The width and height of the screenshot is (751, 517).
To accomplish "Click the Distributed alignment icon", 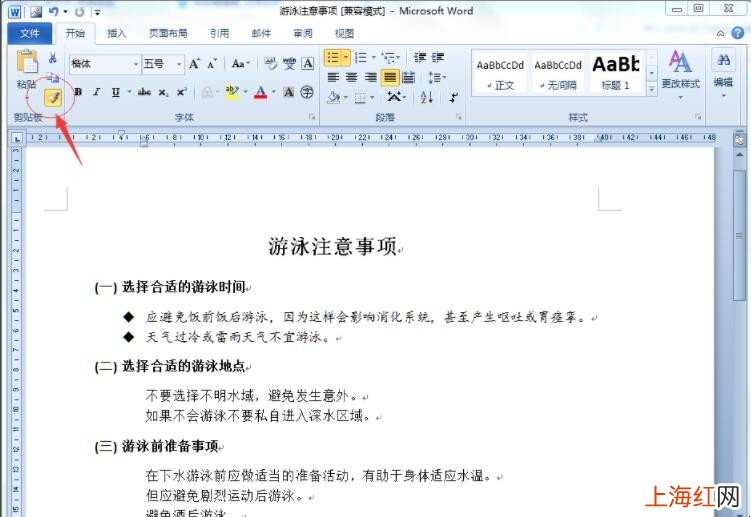I will click(x=408, y=77).
